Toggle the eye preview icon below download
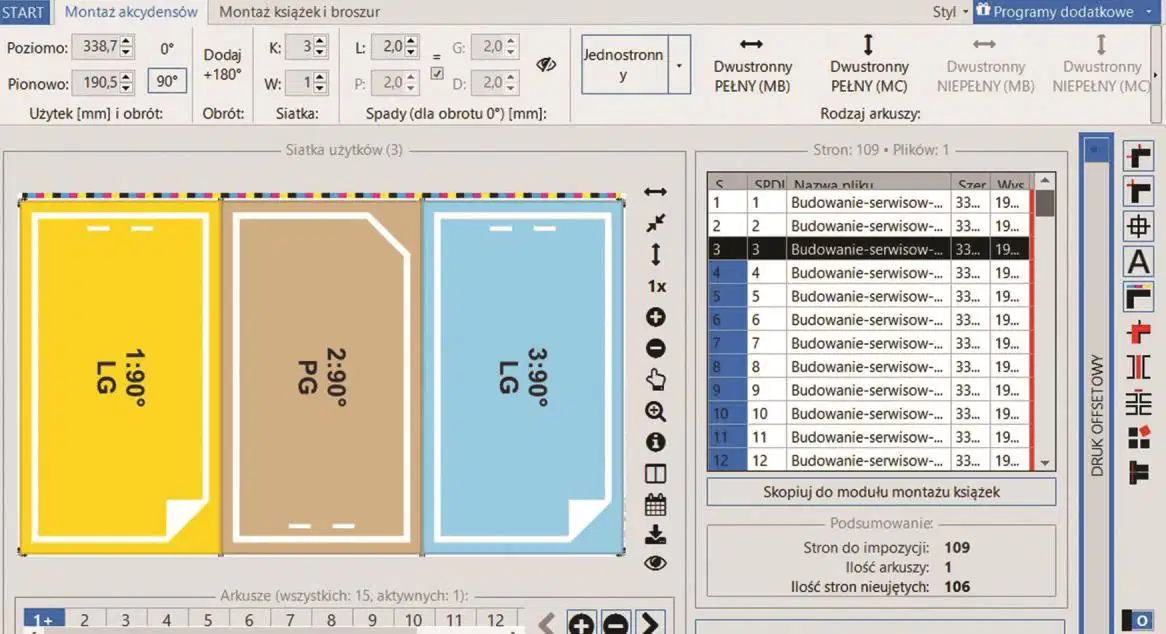 tap(655, 563)
